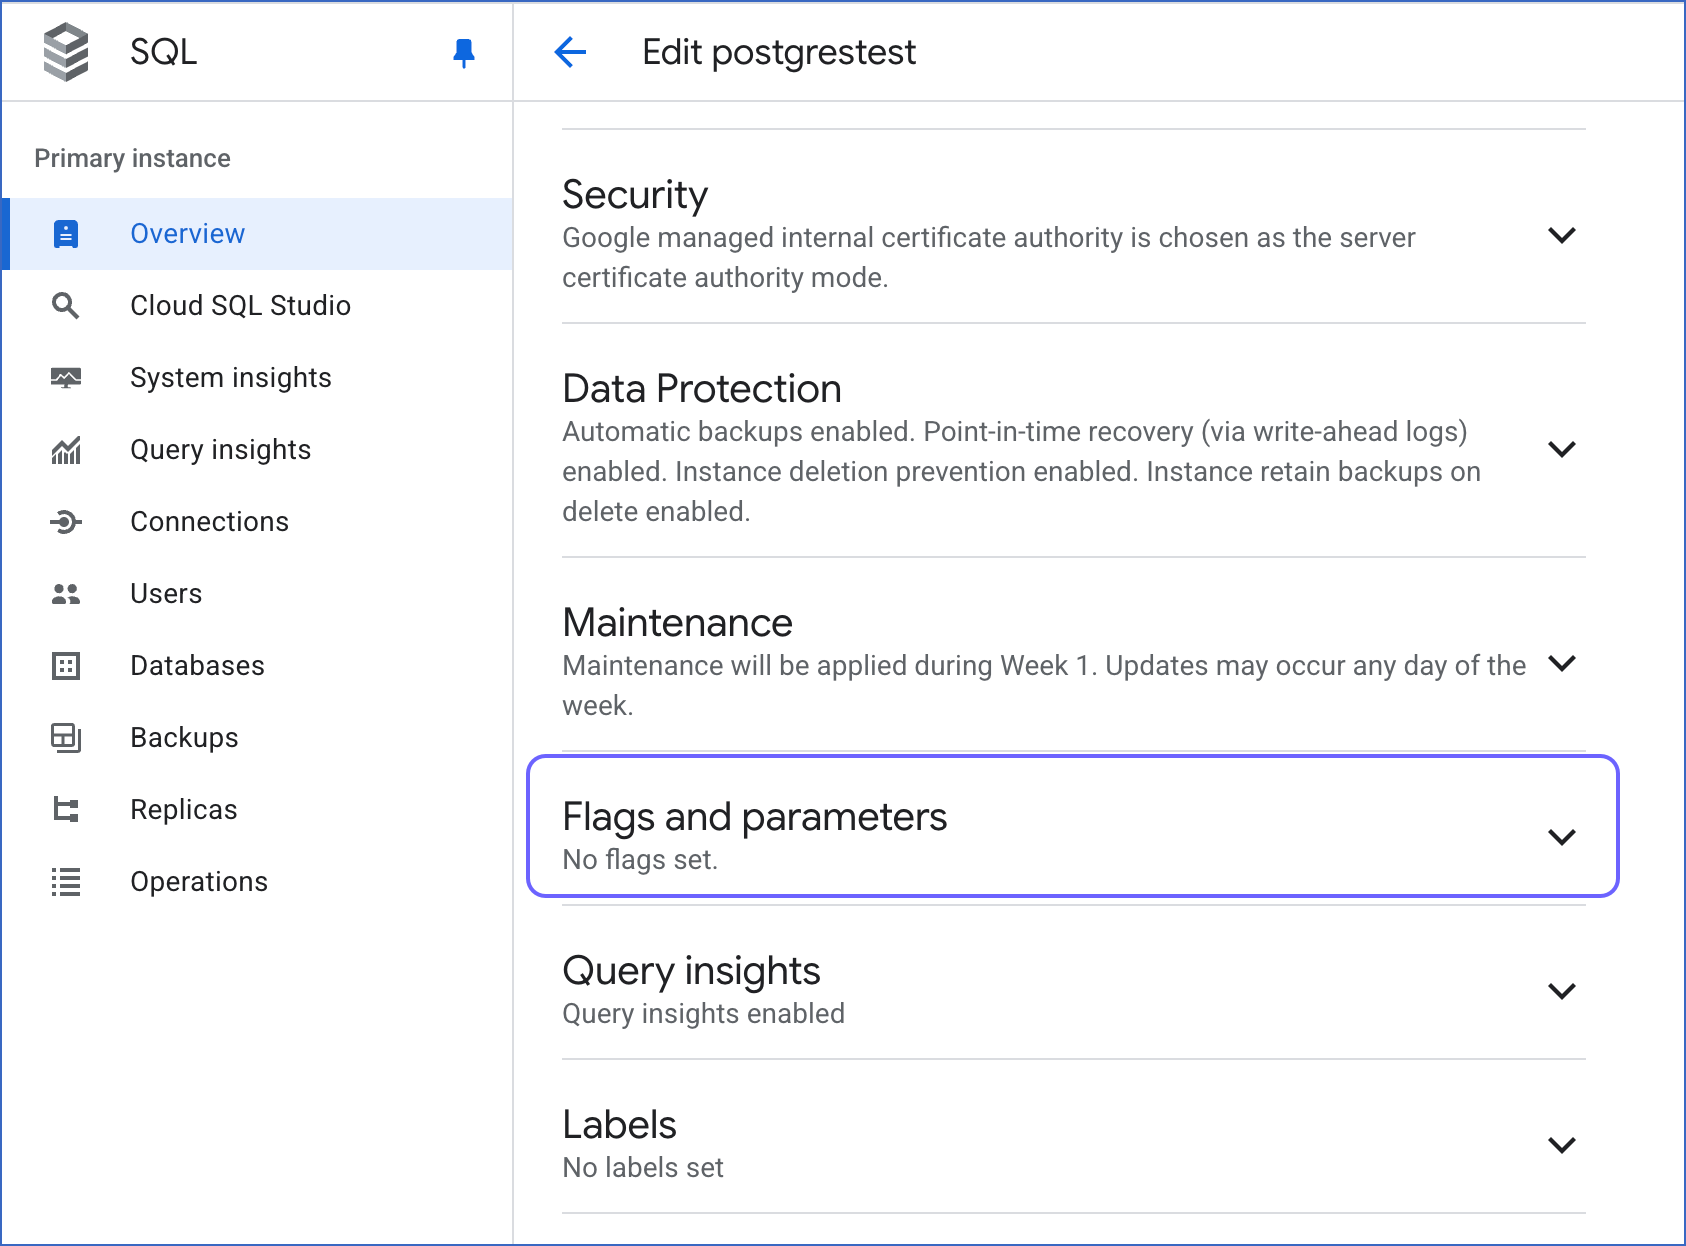This screenshot has height=1246, width=1686.
Task: Click the Automatic backups enabled description
Action: coord(1021,472)
